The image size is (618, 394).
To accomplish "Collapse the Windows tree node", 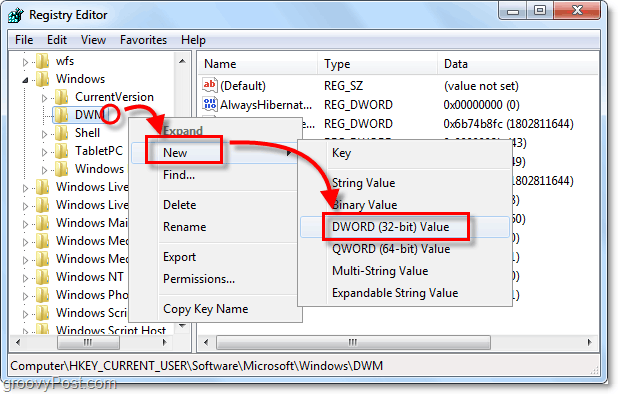I will [26, 80].
